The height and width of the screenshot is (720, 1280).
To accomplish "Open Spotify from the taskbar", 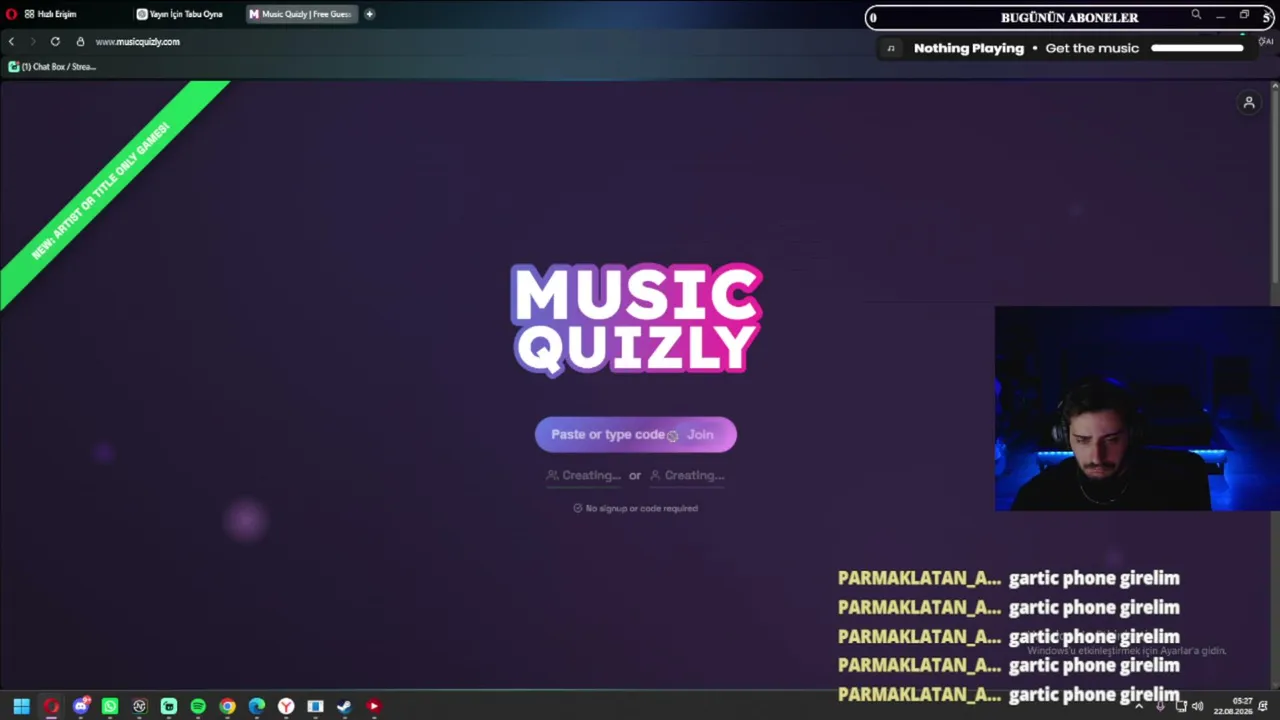I will [198, 706].
